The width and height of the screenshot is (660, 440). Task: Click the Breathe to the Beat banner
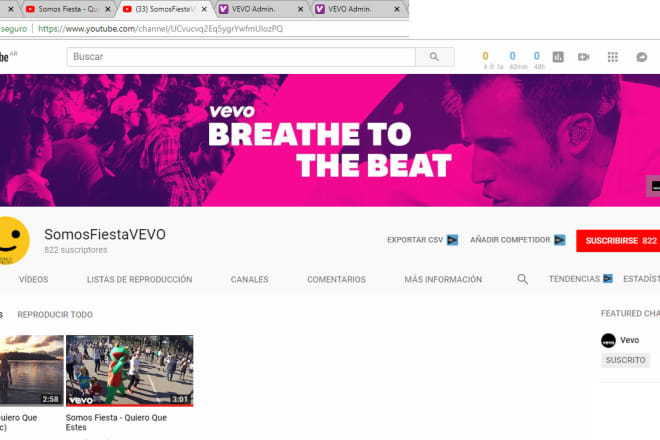tap(330, 140)
